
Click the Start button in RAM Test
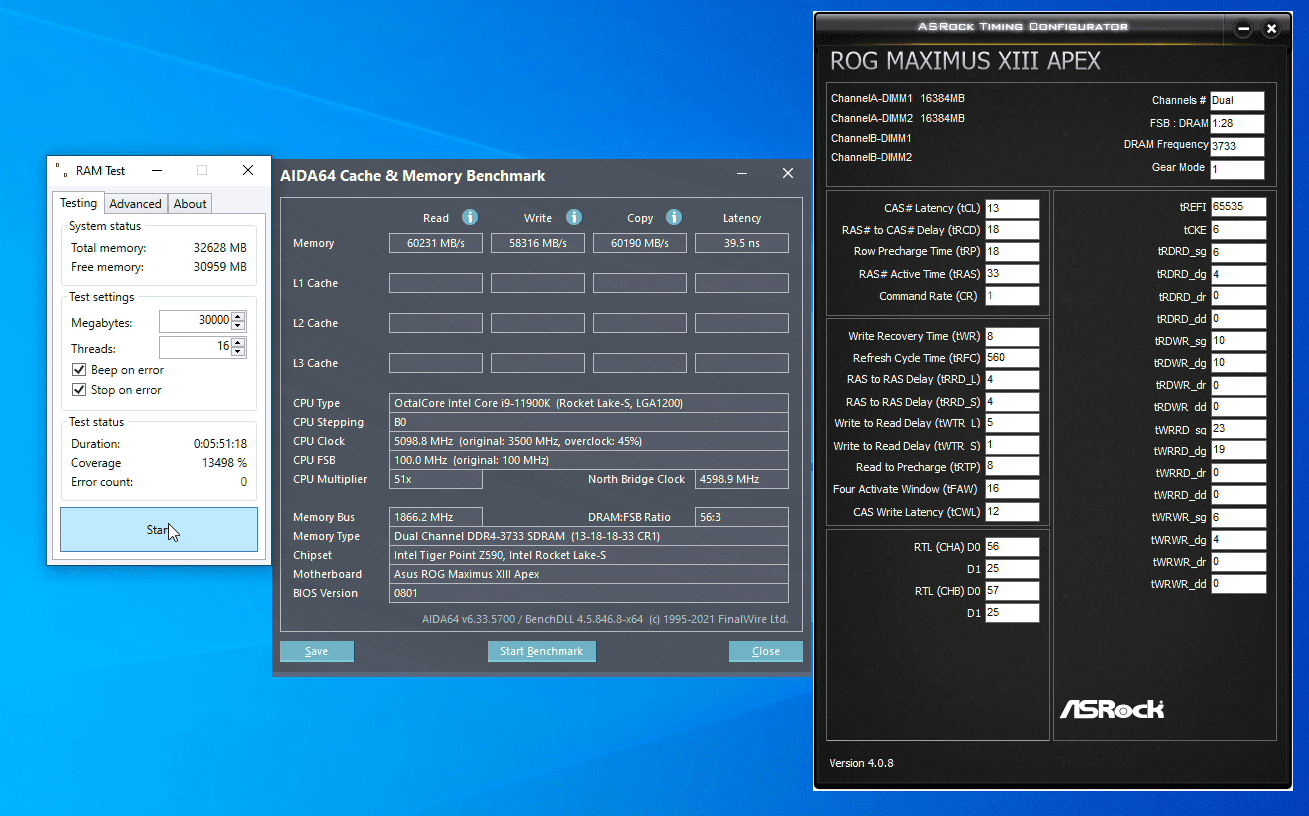pos(159,530)
